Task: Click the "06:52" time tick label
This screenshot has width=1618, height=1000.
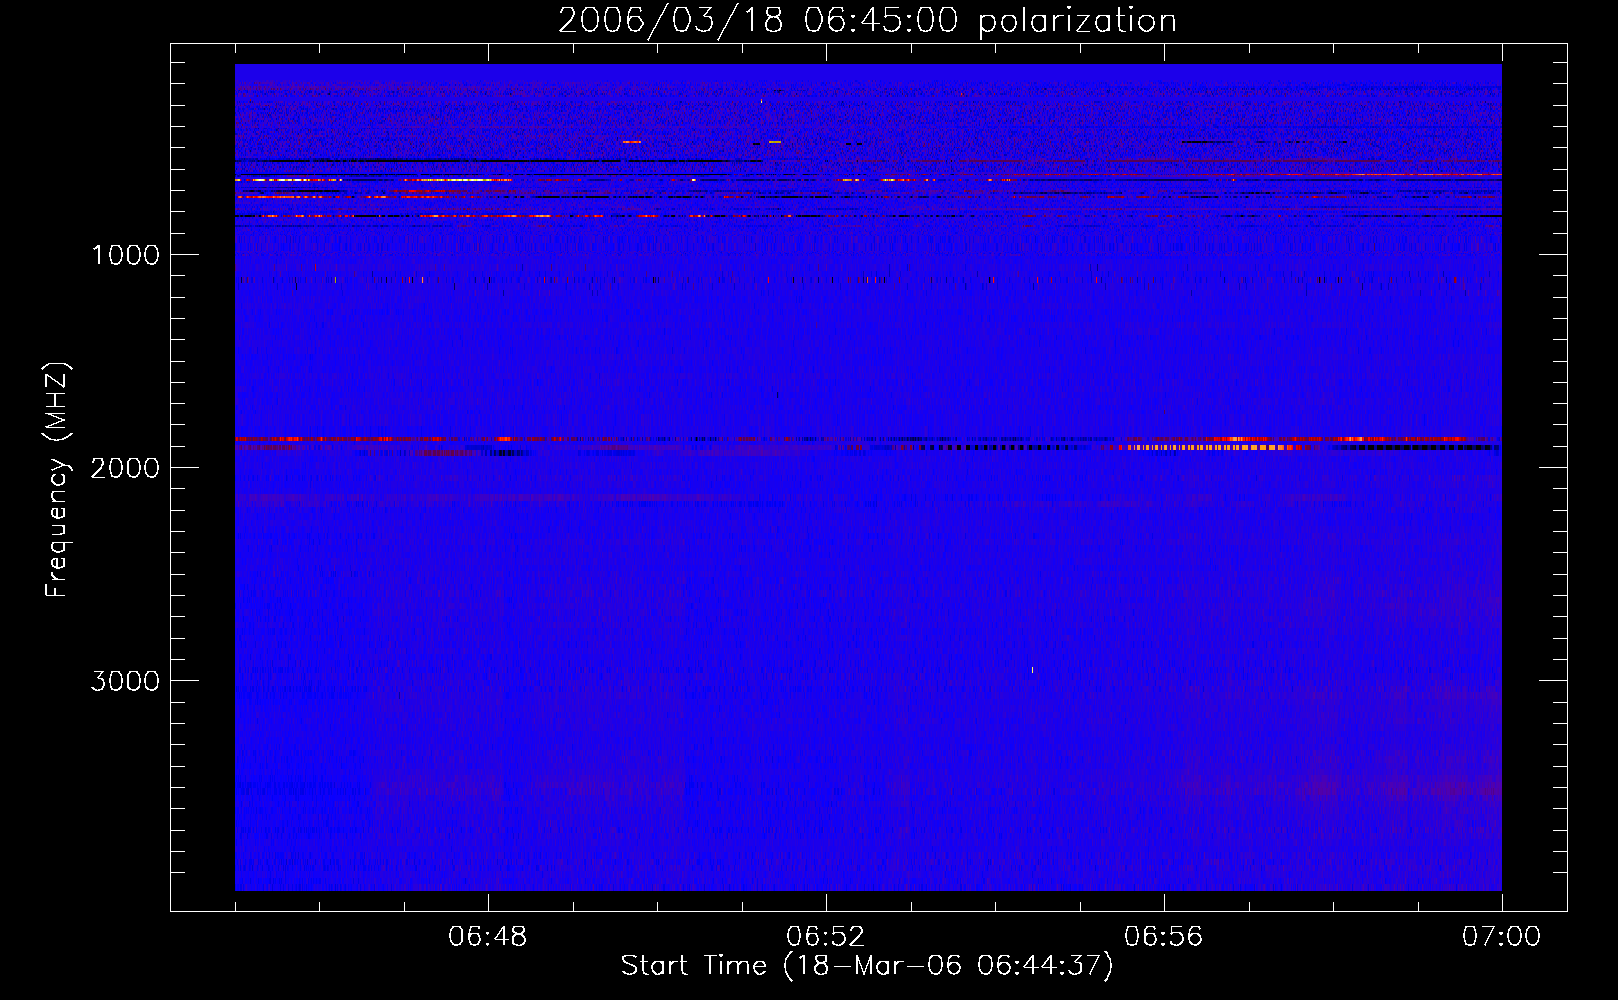Action: click(x=826, y=937)
